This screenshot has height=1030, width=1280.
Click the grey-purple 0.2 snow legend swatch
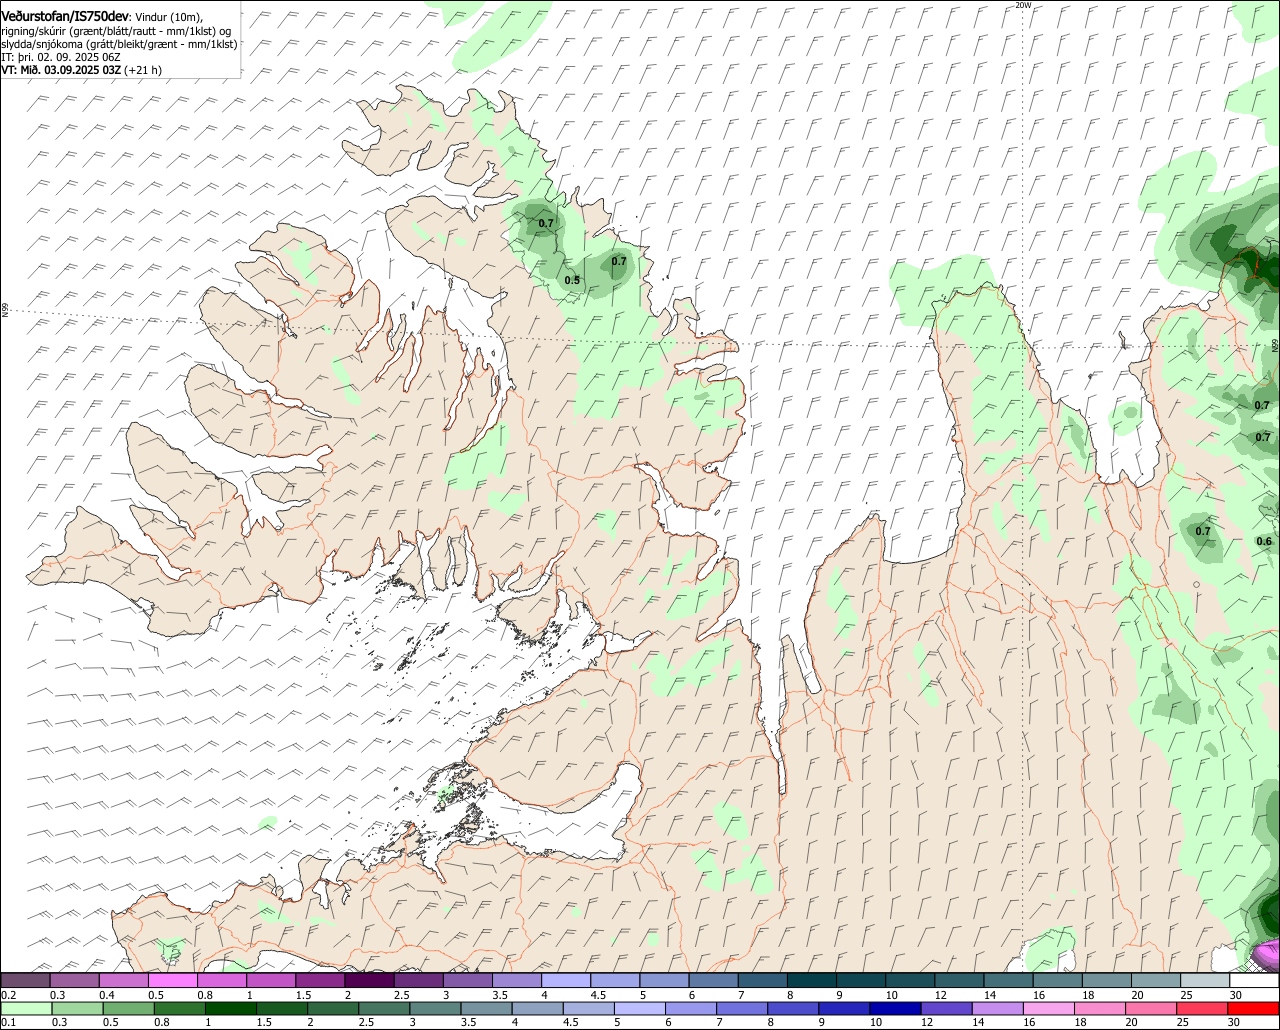[25, 981]
